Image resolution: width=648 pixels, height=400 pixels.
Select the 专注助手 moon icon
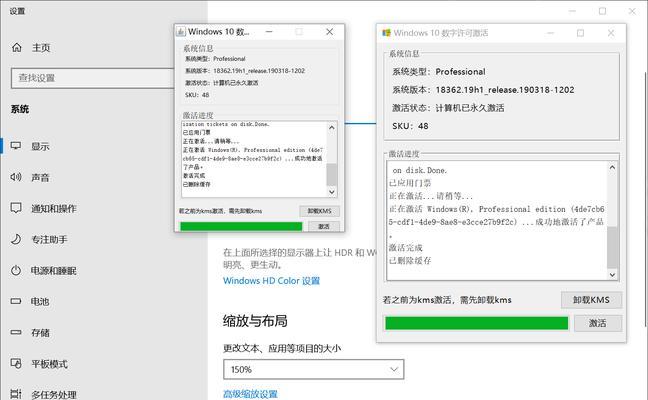16,239
